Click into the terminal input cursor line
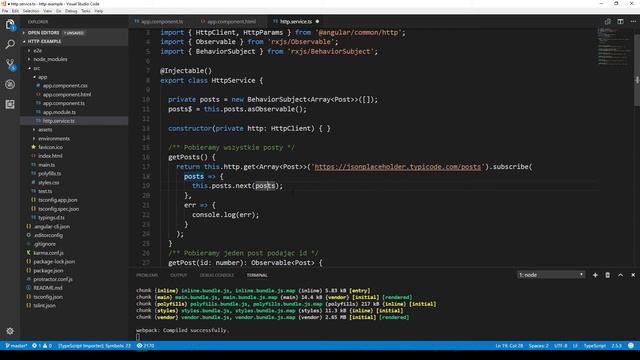The width and height of the screenshot is (640, 360). (x=138, y=337)
